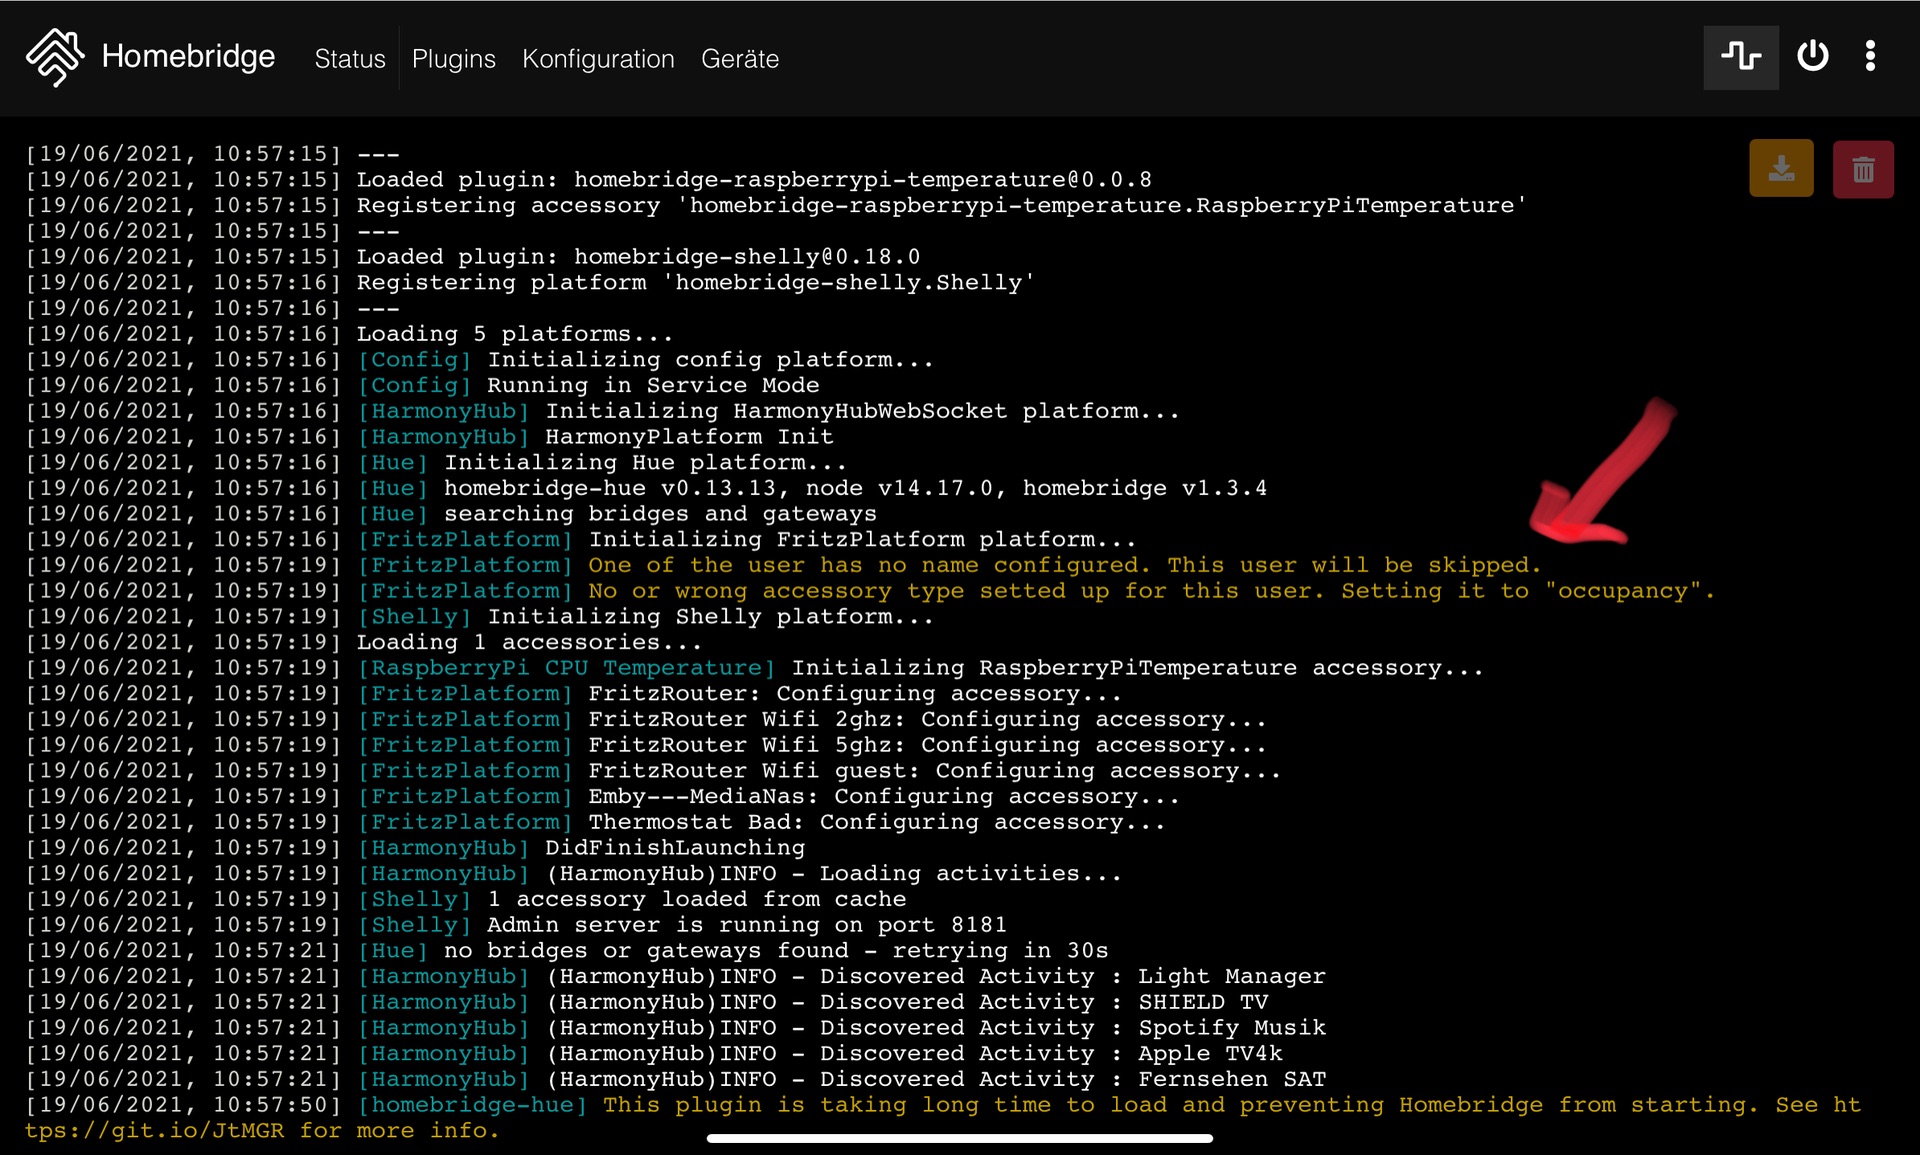Go to the Status page
This screenshot has width=1920, height=1155.
(x=349, y=59)
